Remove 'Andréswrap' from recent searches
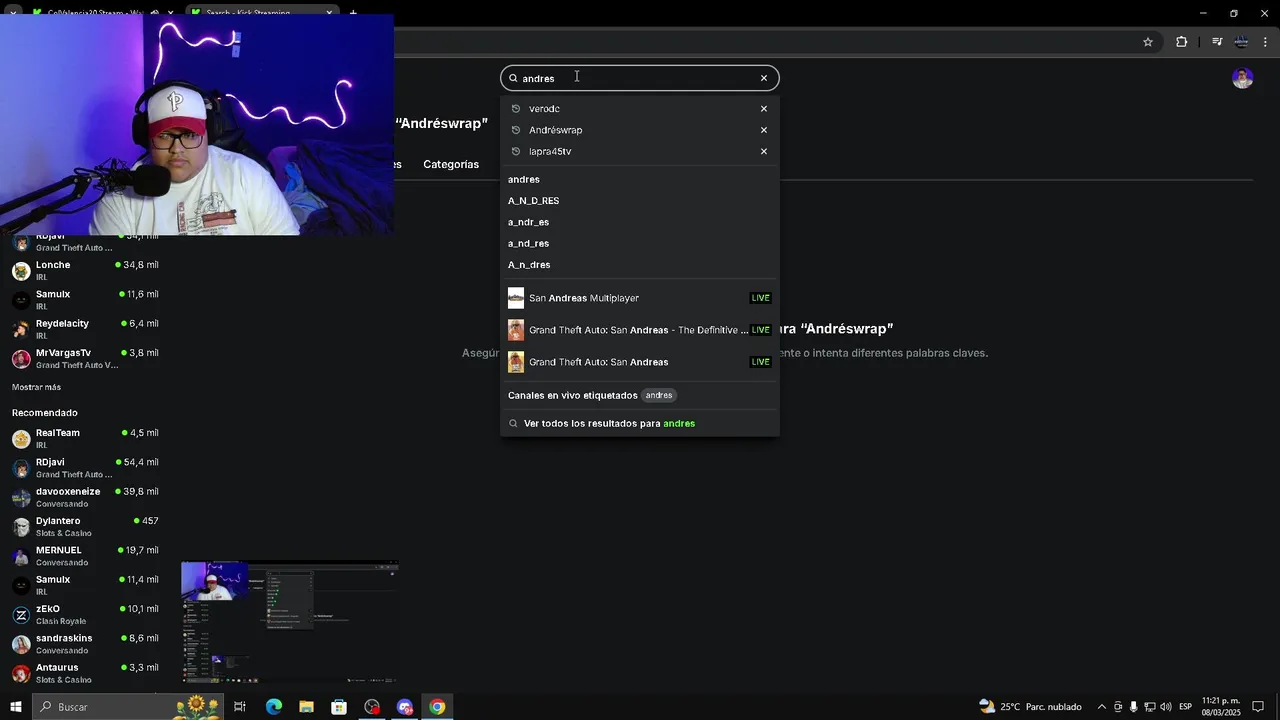1280x720 pixels. (x=764, y=130)
